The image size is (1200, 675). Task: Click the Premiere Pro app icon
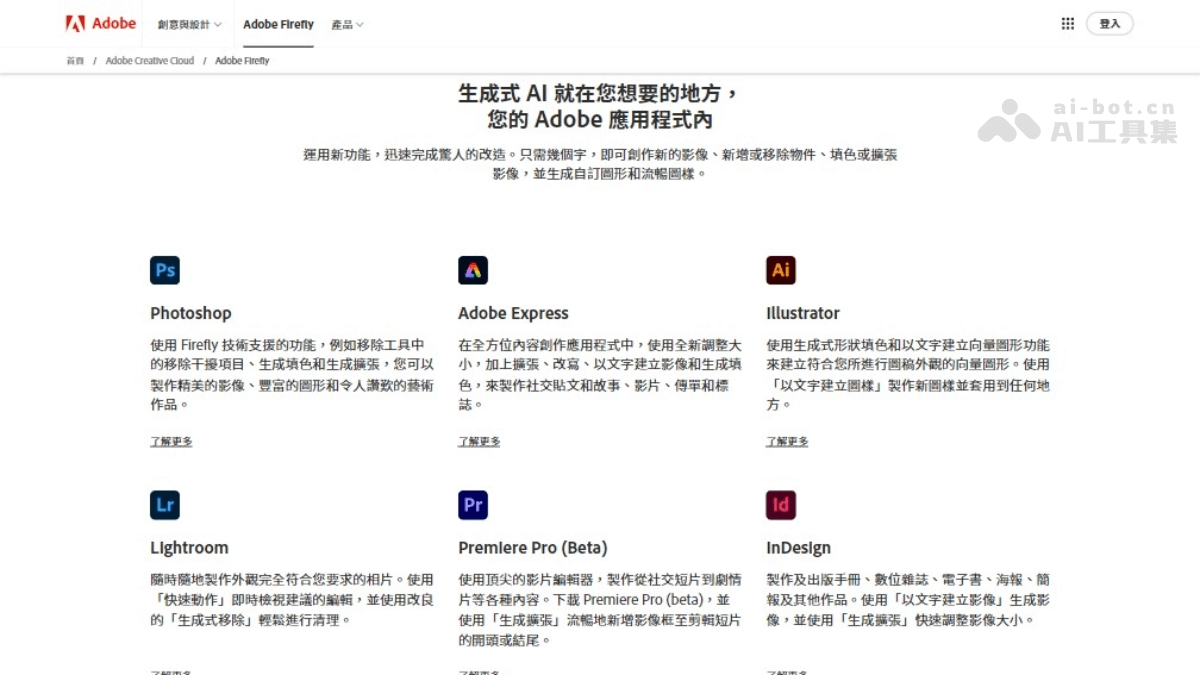coord(472,505)
